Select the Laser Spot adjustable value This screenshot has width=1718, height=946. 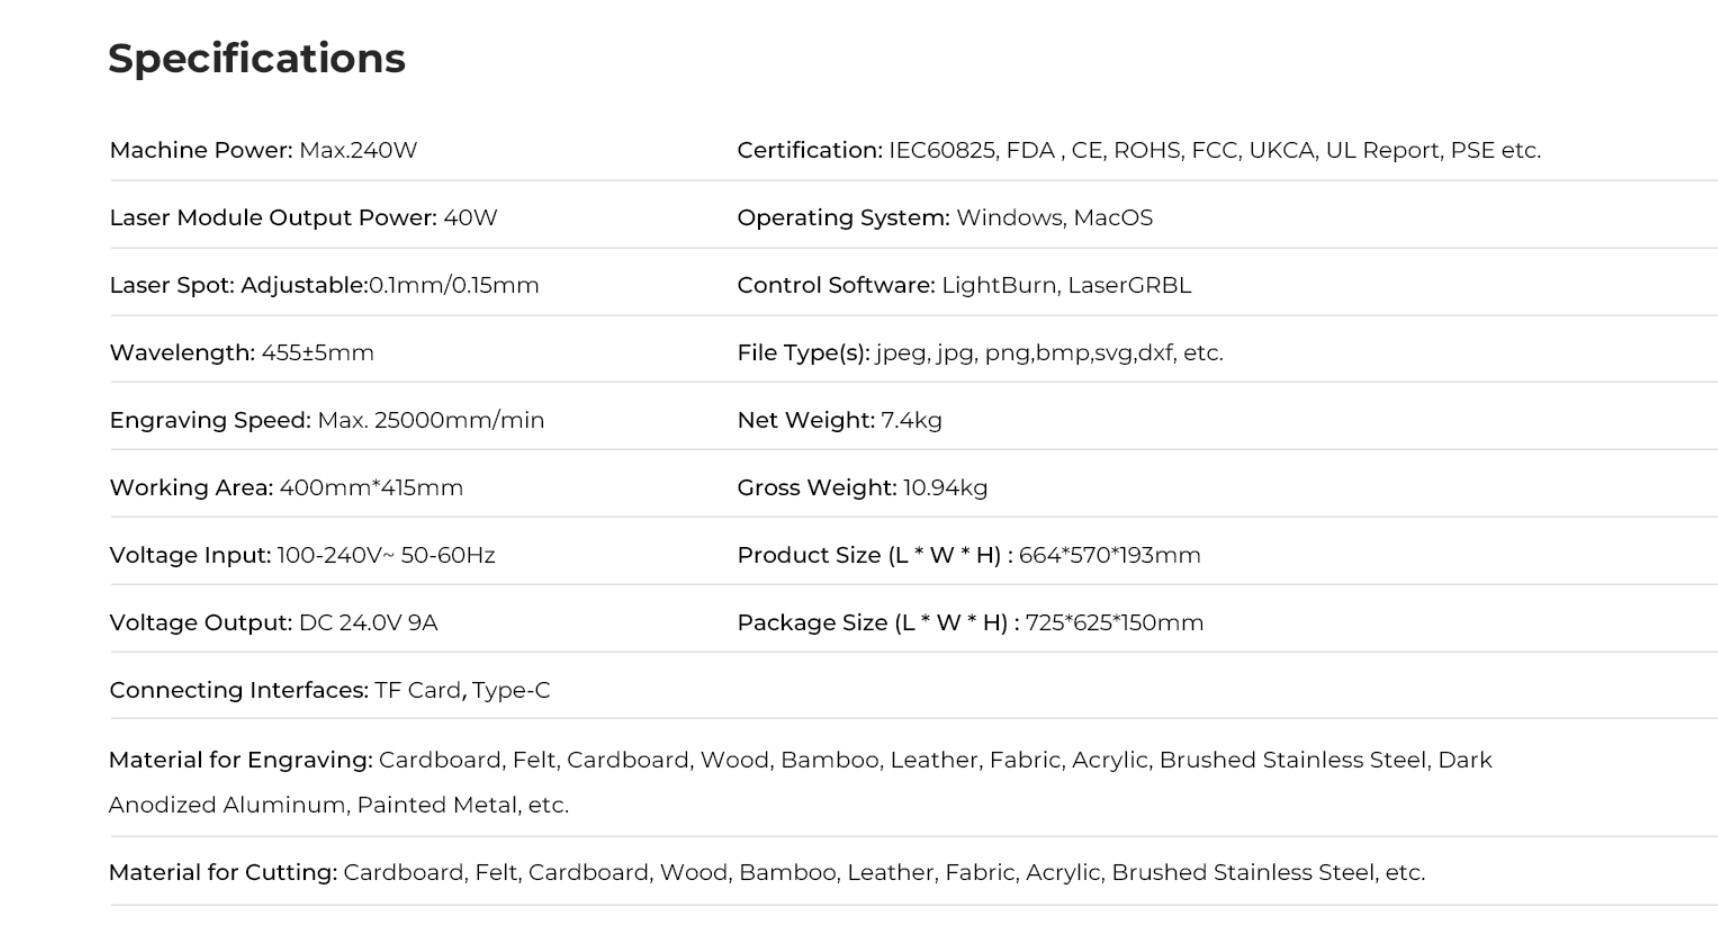[454, 285]
